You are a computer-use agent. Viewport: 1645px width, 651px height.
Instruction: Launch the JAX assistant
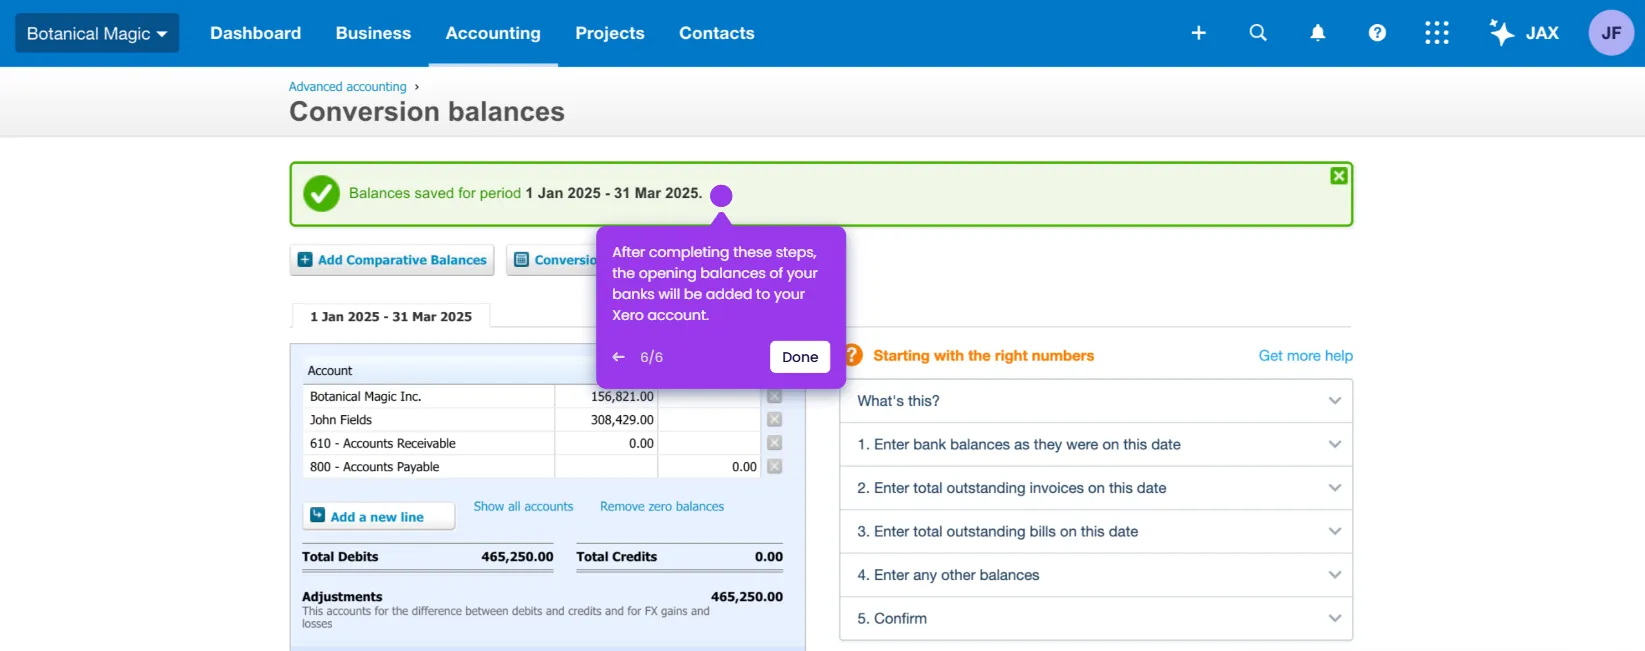click(1524, 33)
